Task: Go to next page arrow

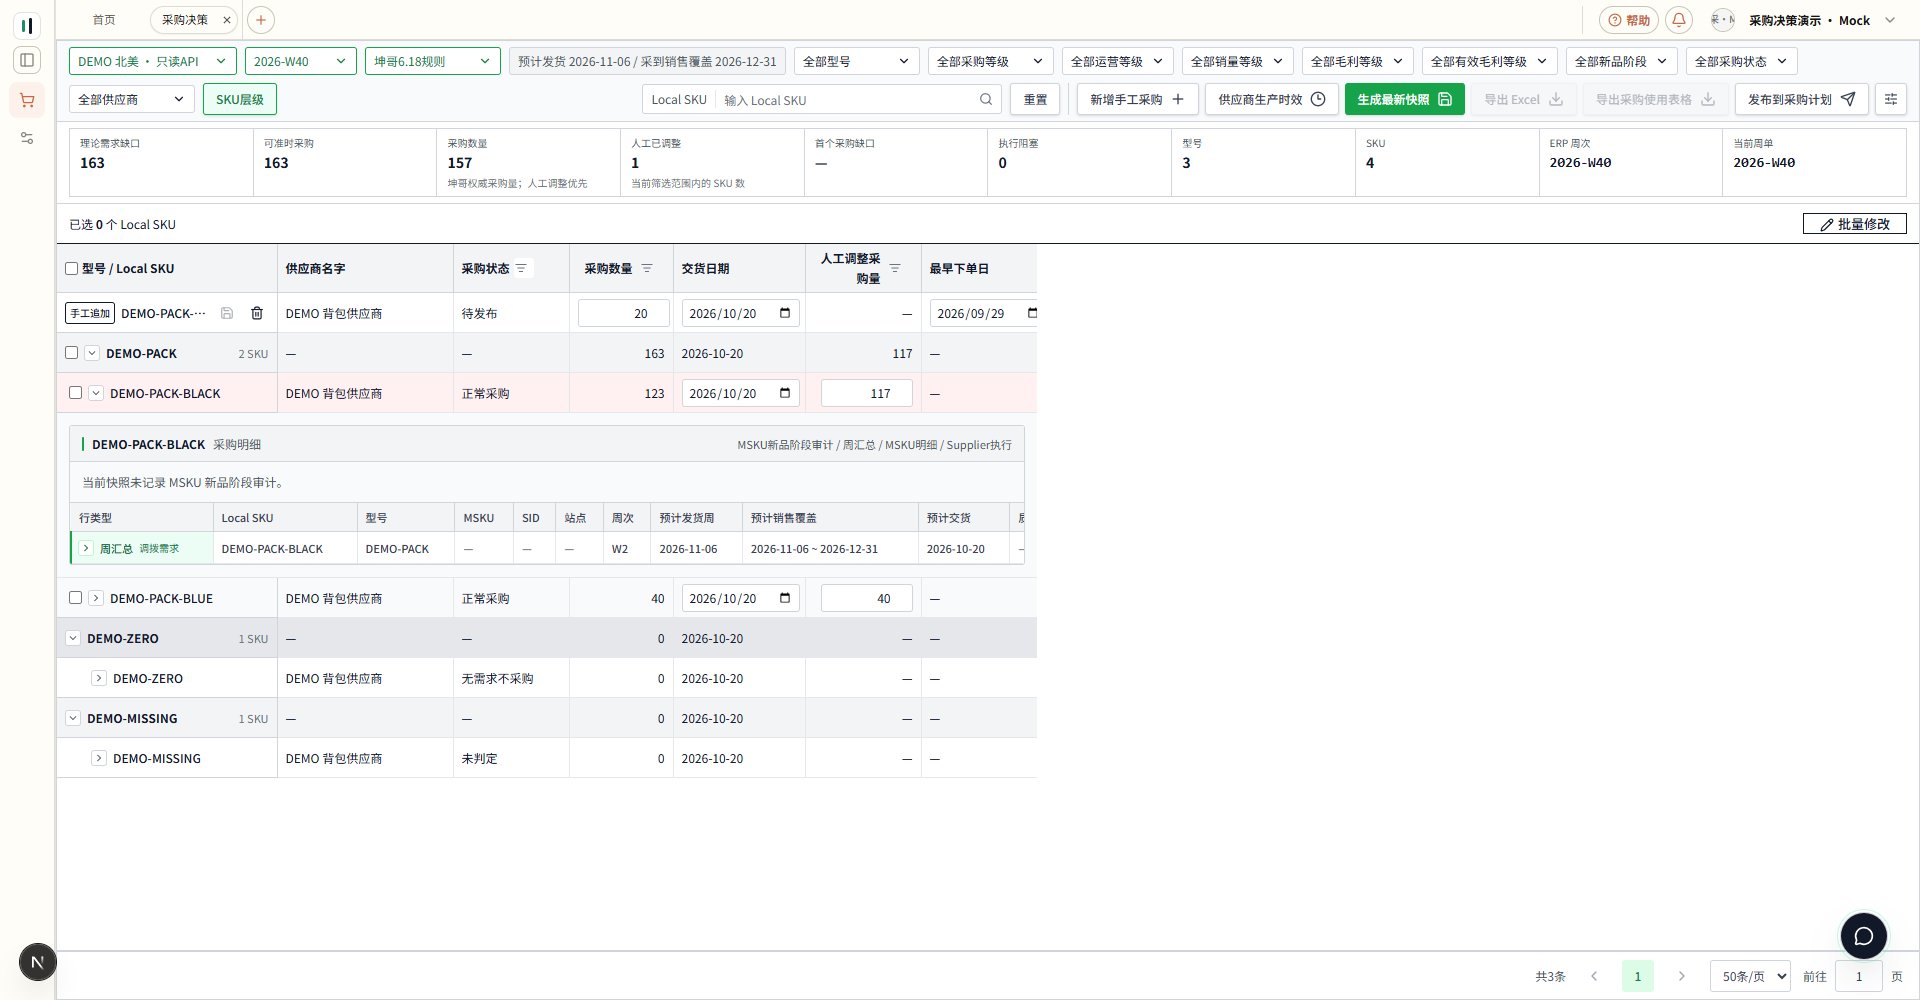Action: [1681, 976]
